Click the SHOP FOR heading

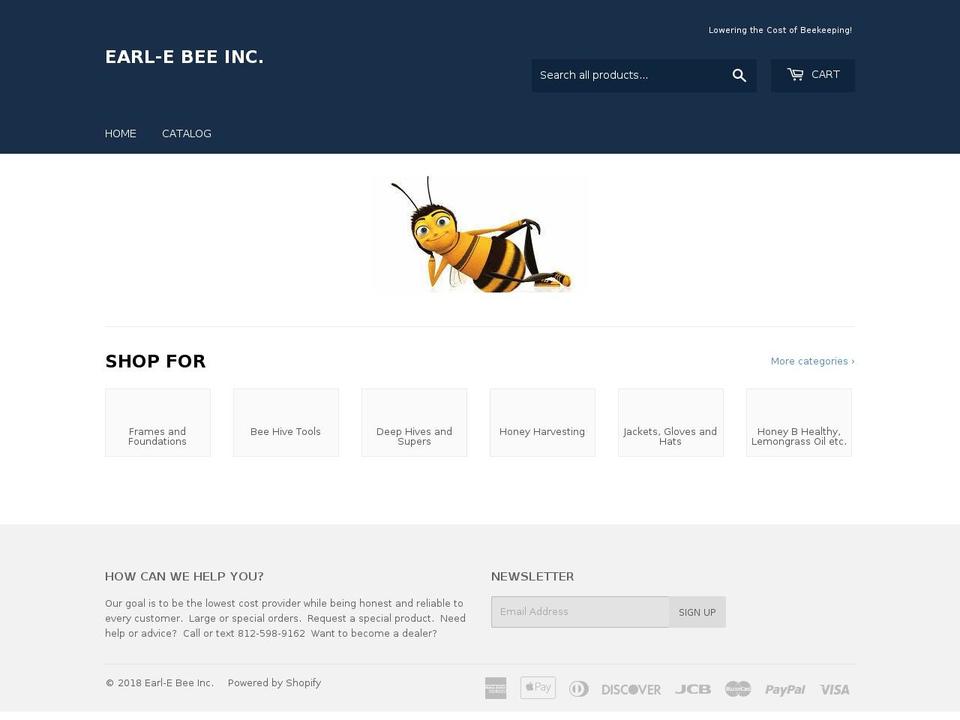pos(156,361)
